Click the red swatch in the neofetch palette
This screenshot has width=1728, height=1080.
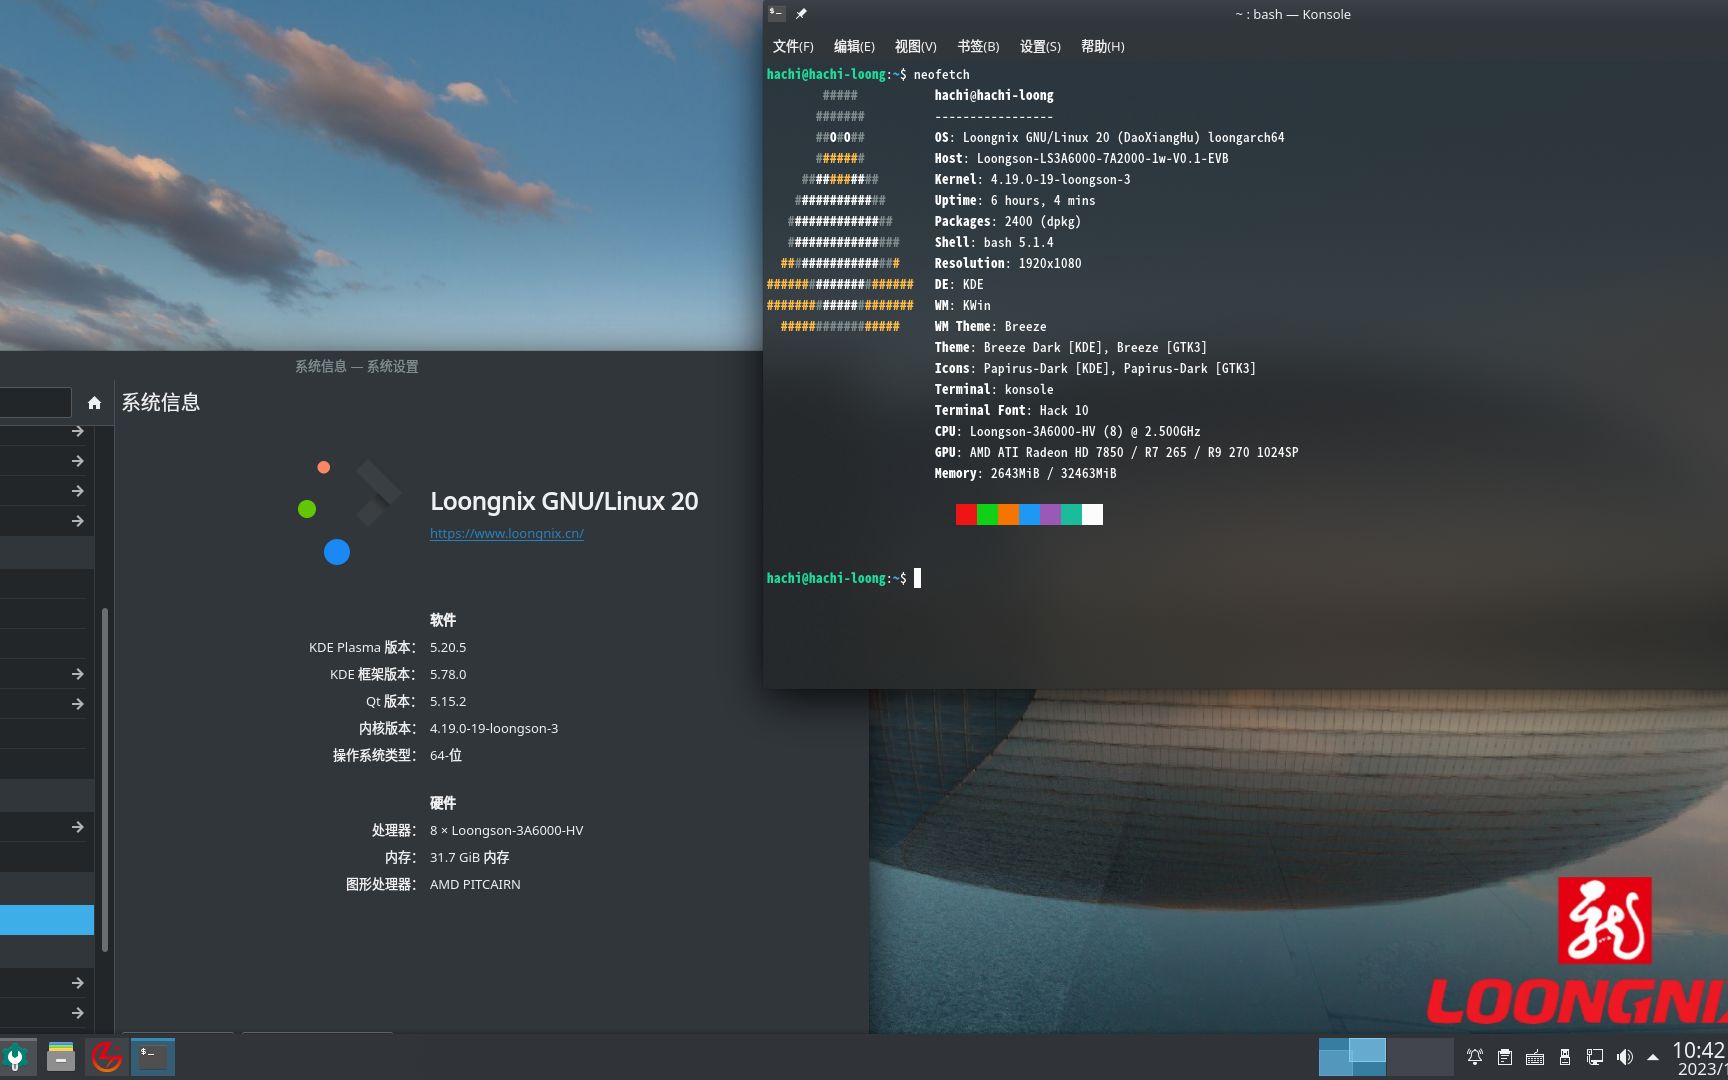(964, 514)
